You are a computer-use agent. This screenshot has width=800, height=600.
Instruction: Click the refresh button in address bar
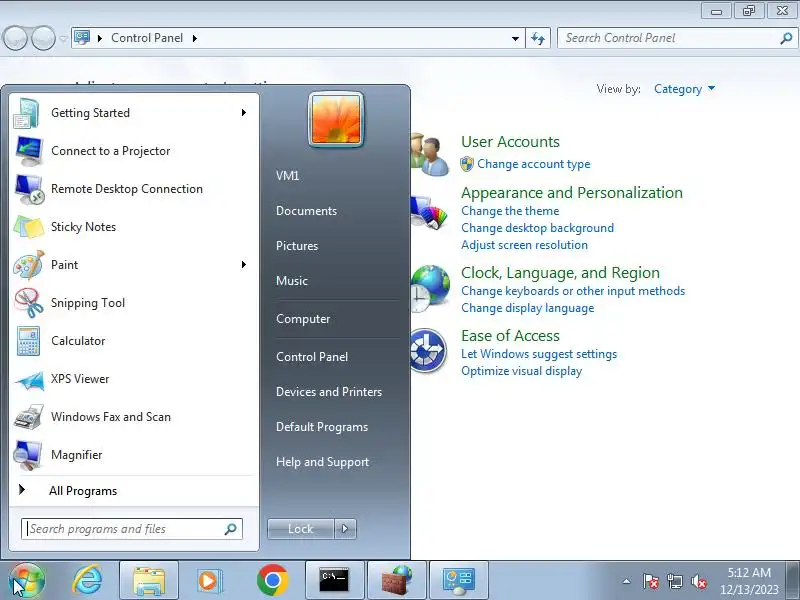[x=538, y=38]
